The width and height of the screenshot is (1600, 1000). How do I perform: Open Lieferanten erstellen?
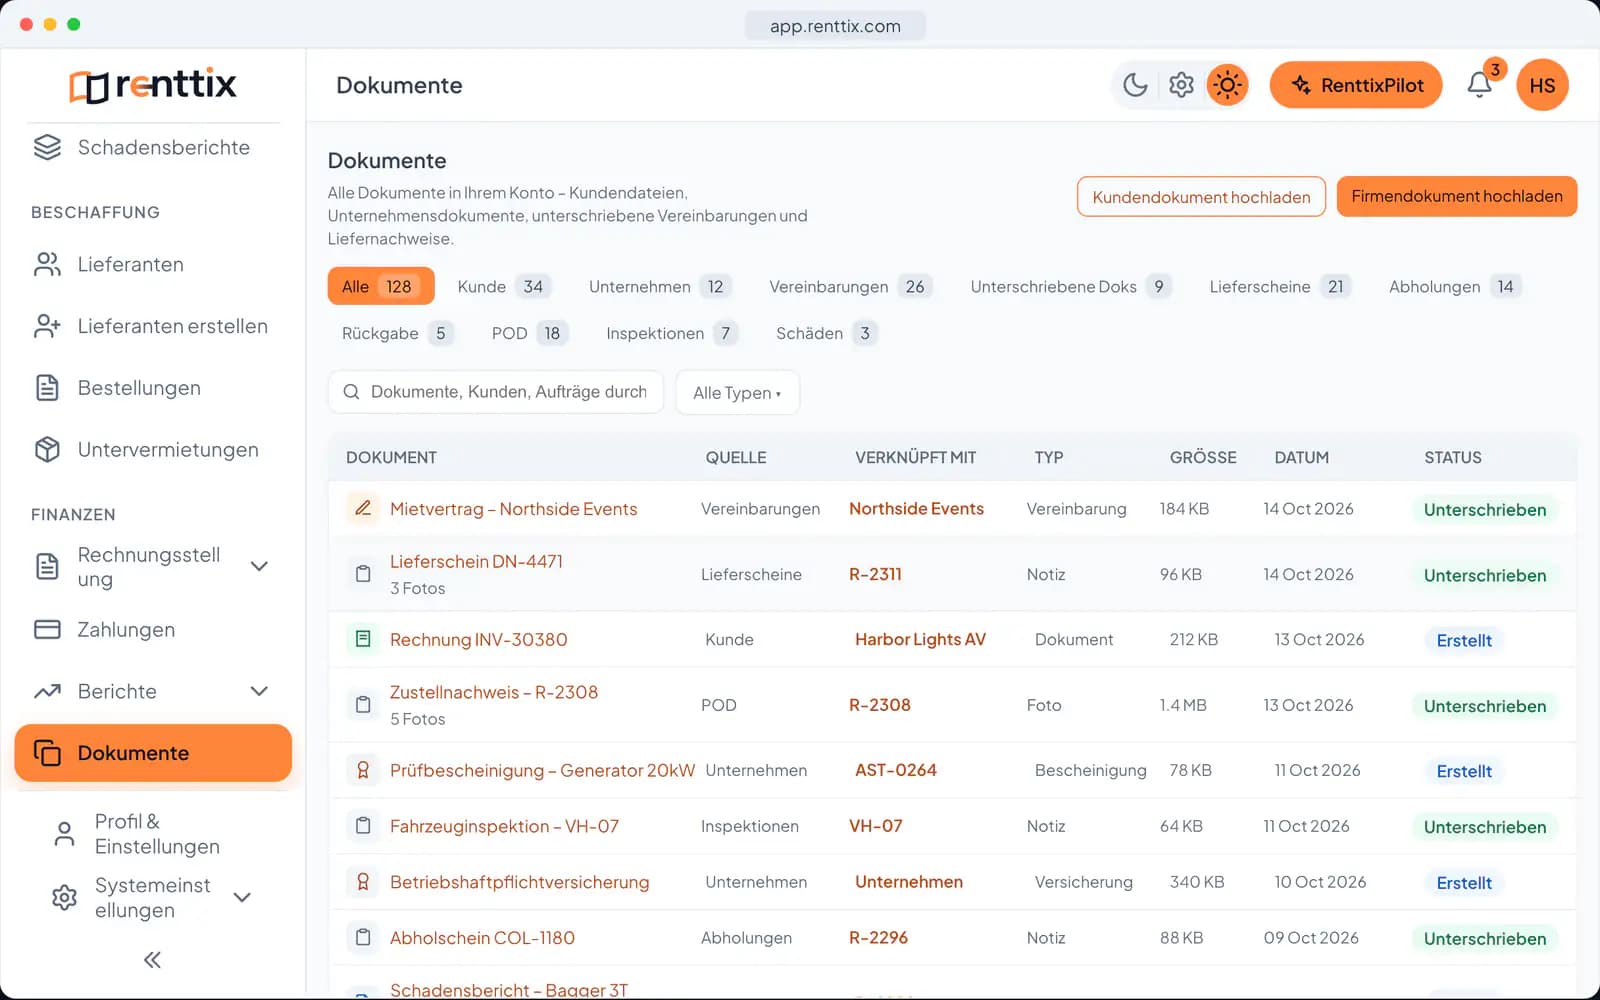153,327
